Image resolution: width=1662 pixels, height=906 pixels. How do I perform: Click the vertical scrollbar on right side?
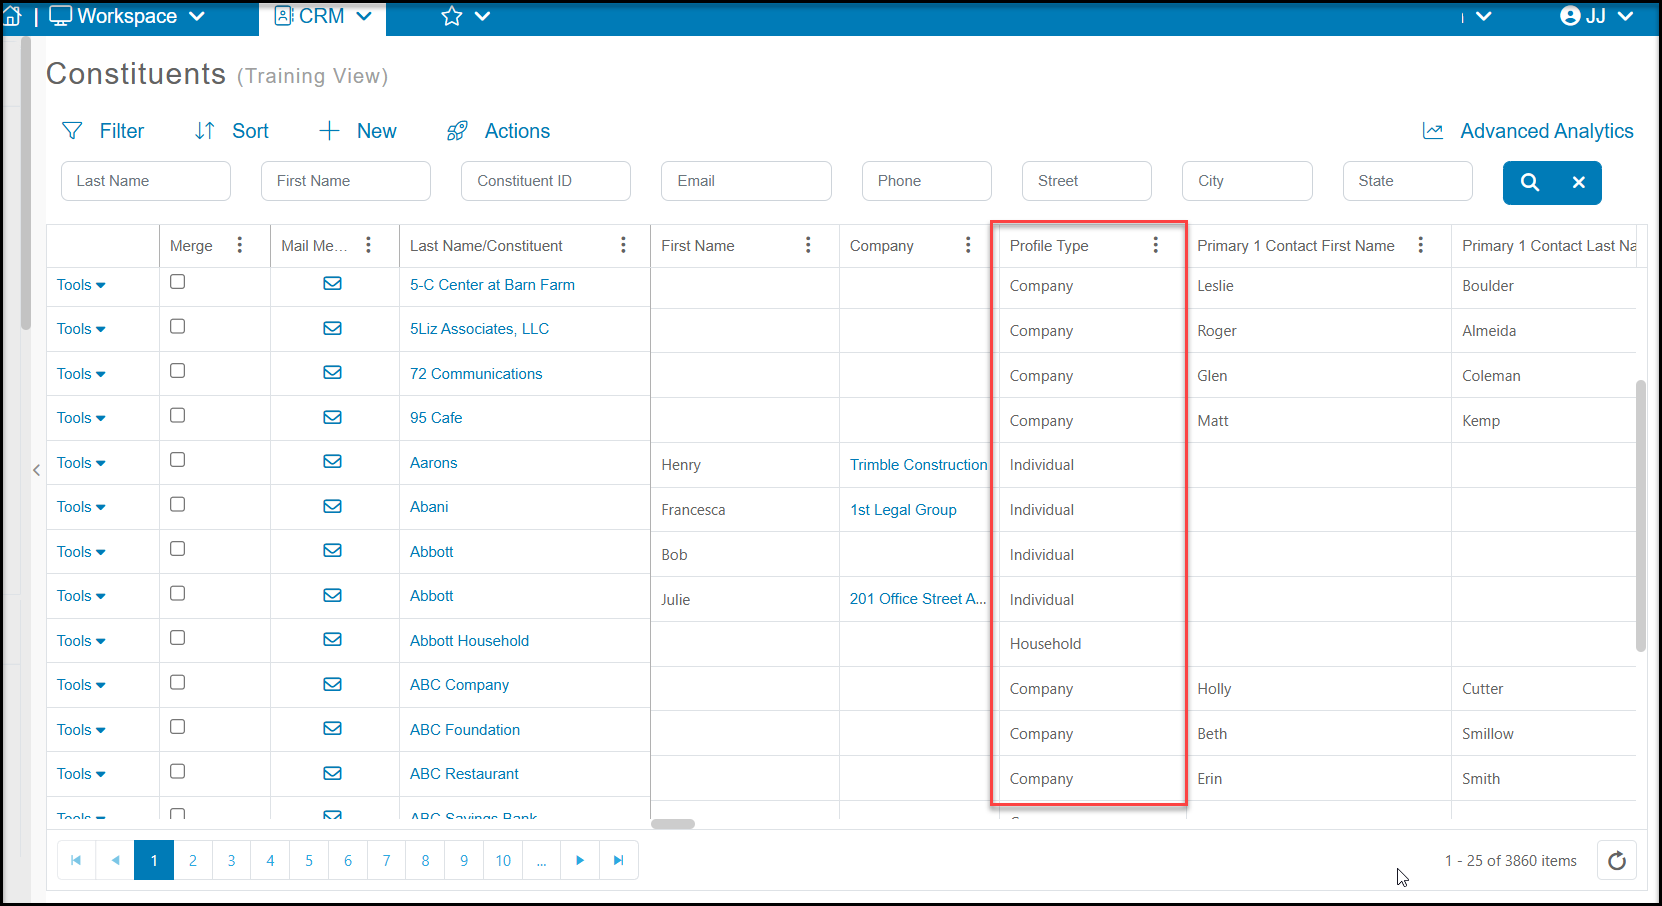point(1641,515)
